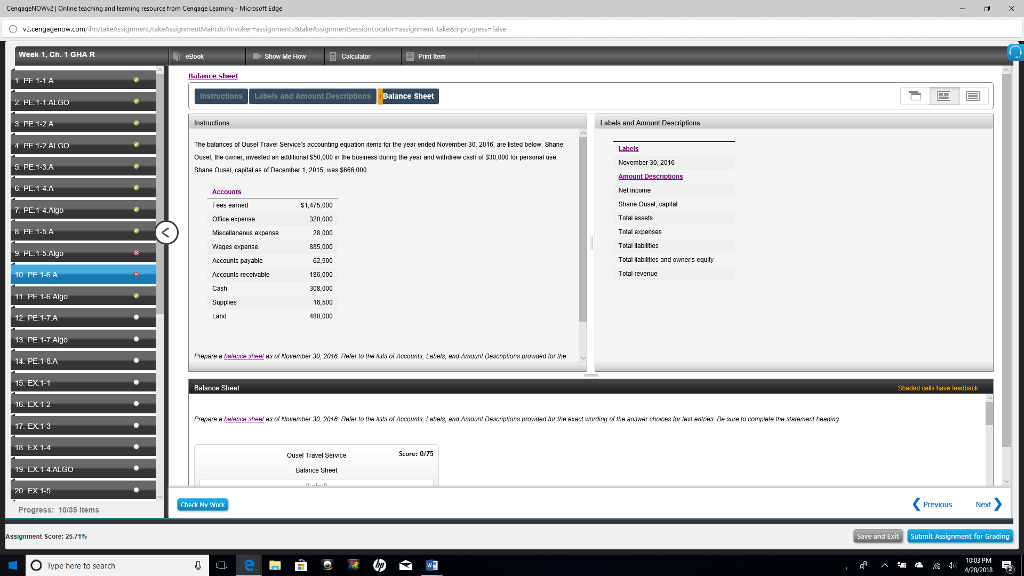Select the split panel layout icon
The height and width of the screenshot is (576, 1024).
(944, 96)
